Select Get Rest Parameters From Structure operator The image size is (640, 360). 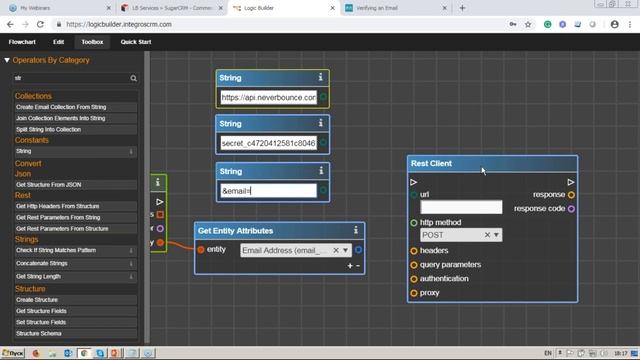[x=76, y=229]
